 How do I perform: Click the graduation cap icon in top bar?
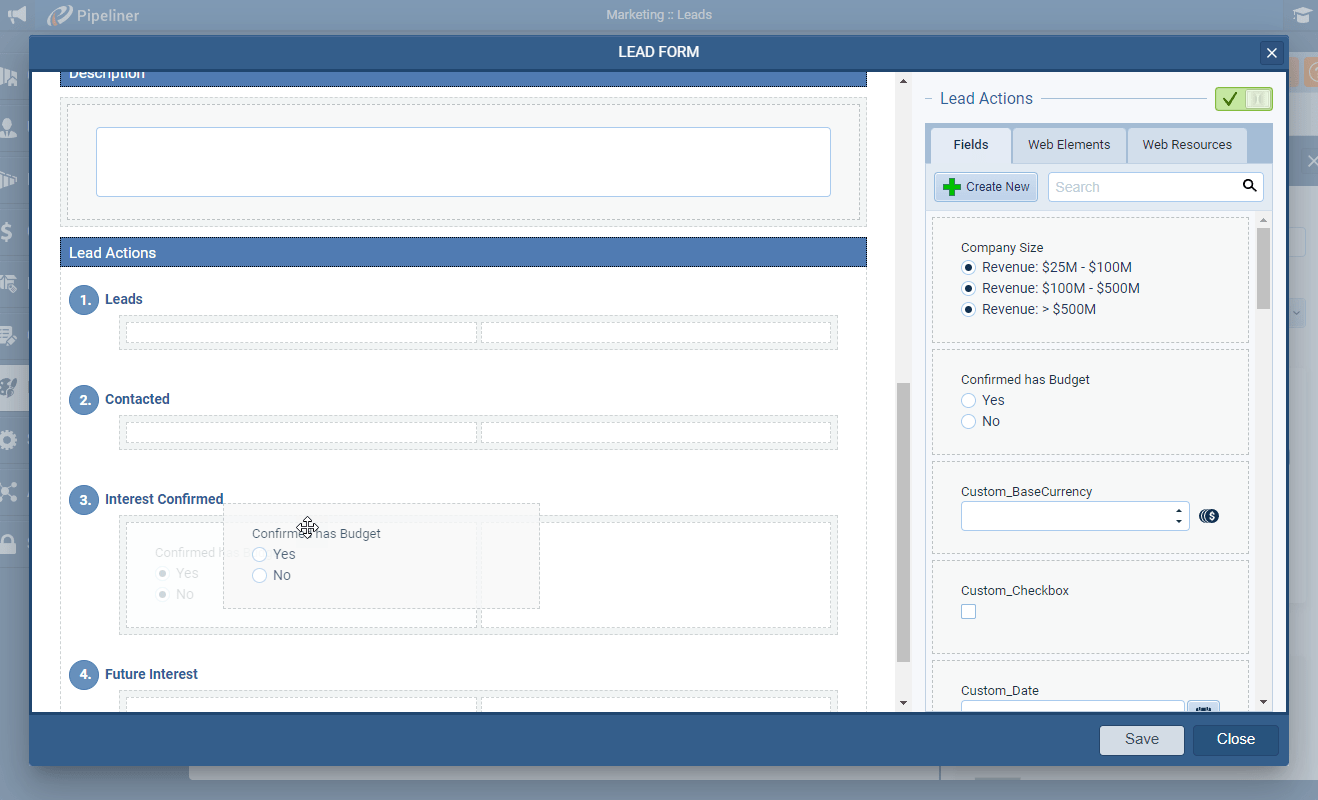[x=1301, y=15]
